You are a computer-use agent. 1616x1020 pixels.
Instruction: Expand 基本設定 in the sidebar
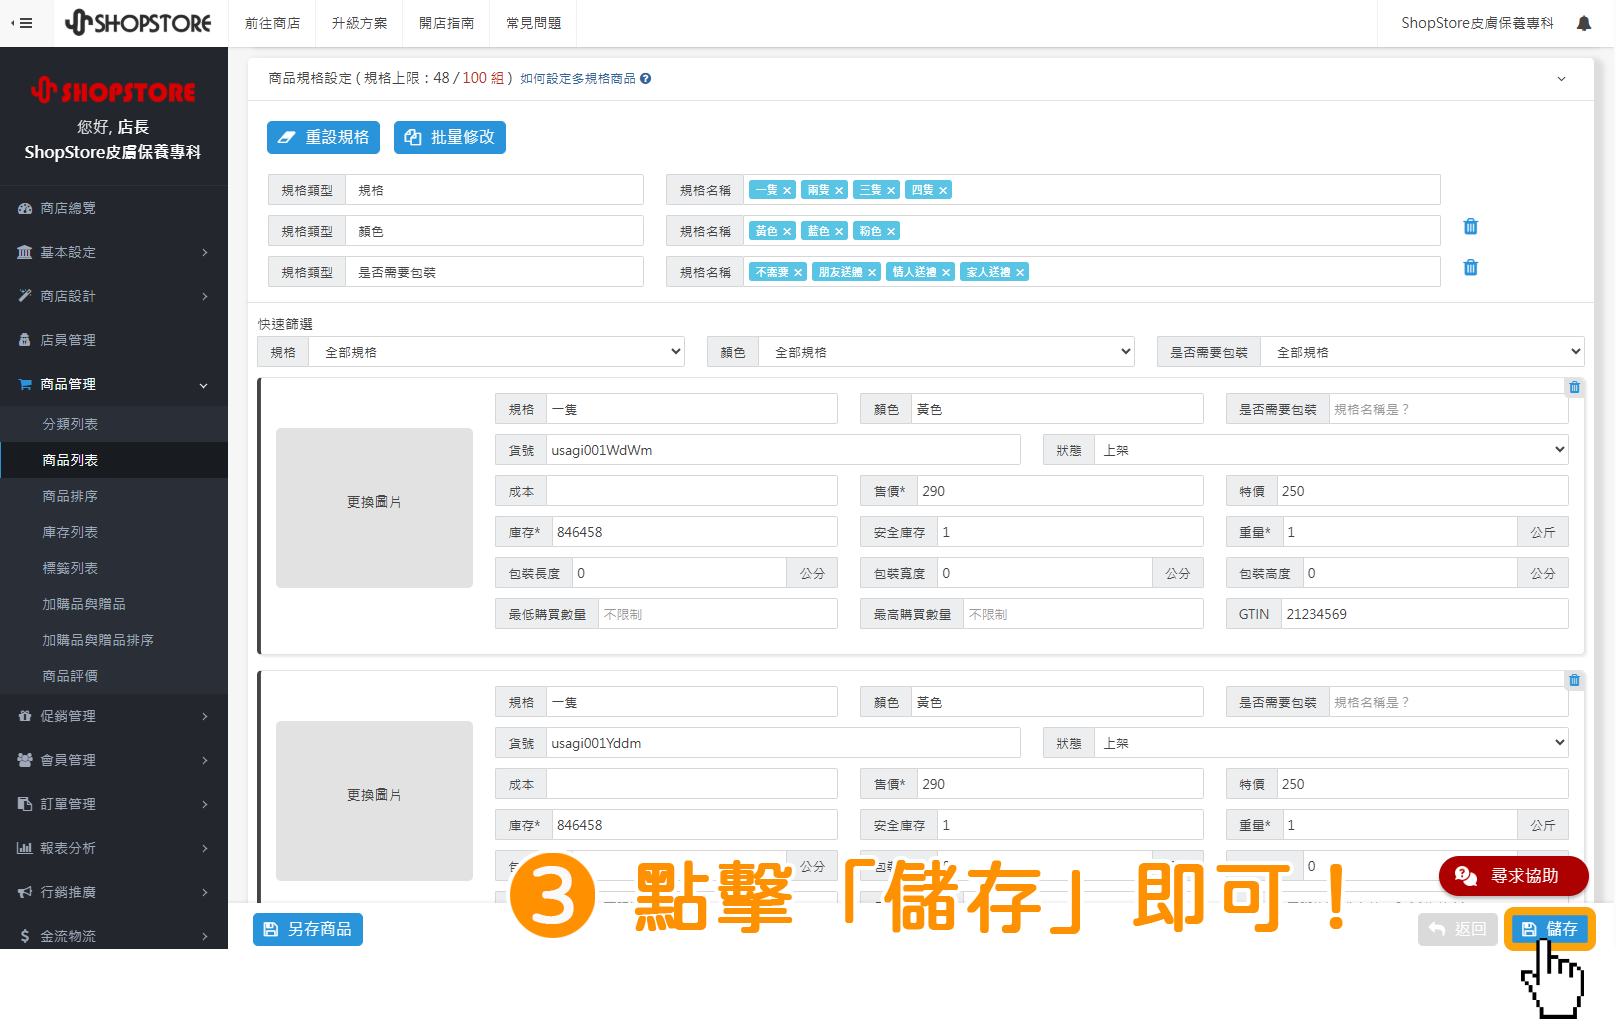click(114, 252)
